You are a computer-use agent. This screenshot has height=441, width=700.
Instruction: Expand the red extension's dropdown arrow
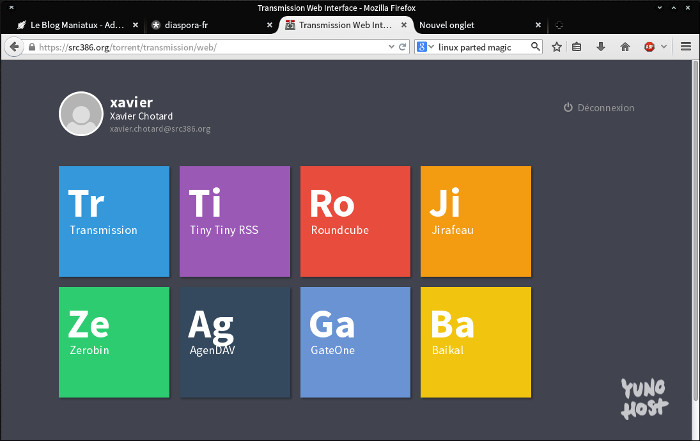click(x=664, y=47)
